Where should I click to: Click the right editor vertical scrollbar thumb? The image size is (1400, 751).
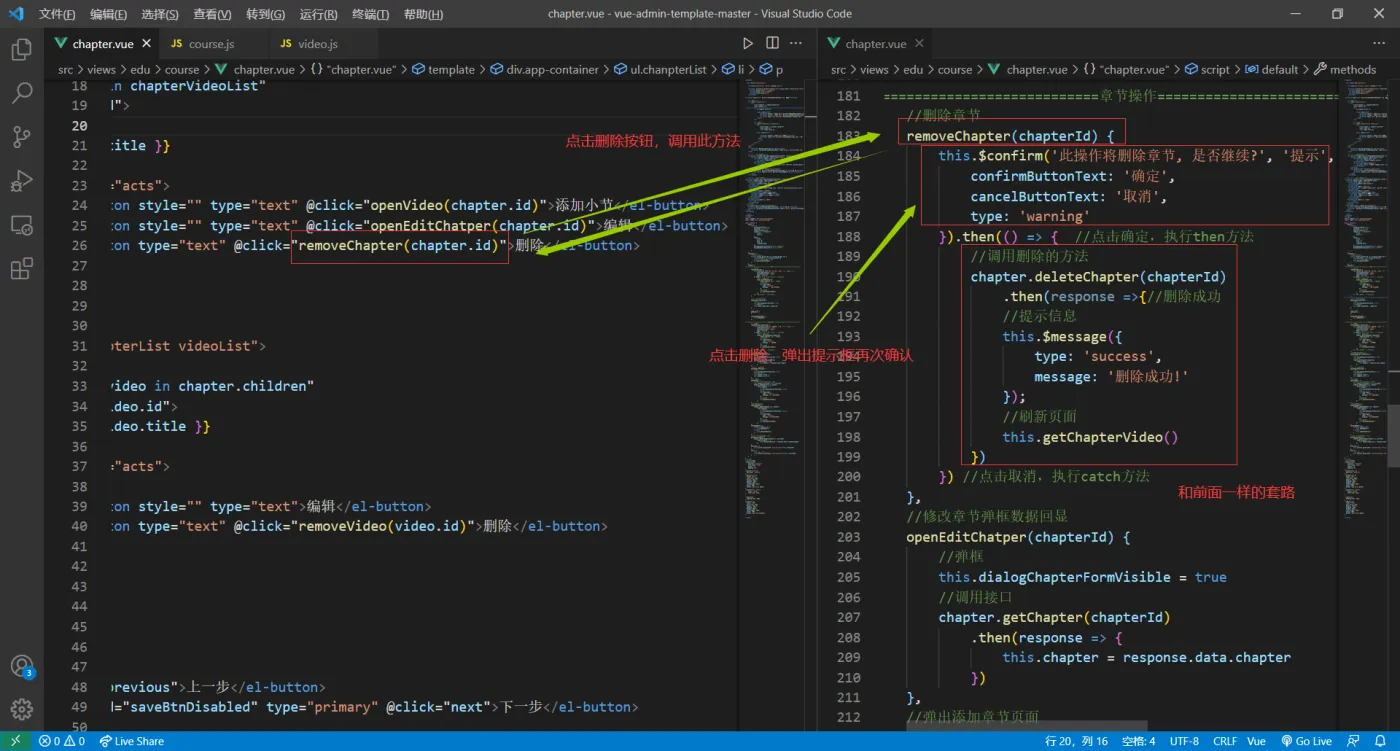tap(1393, 434)
